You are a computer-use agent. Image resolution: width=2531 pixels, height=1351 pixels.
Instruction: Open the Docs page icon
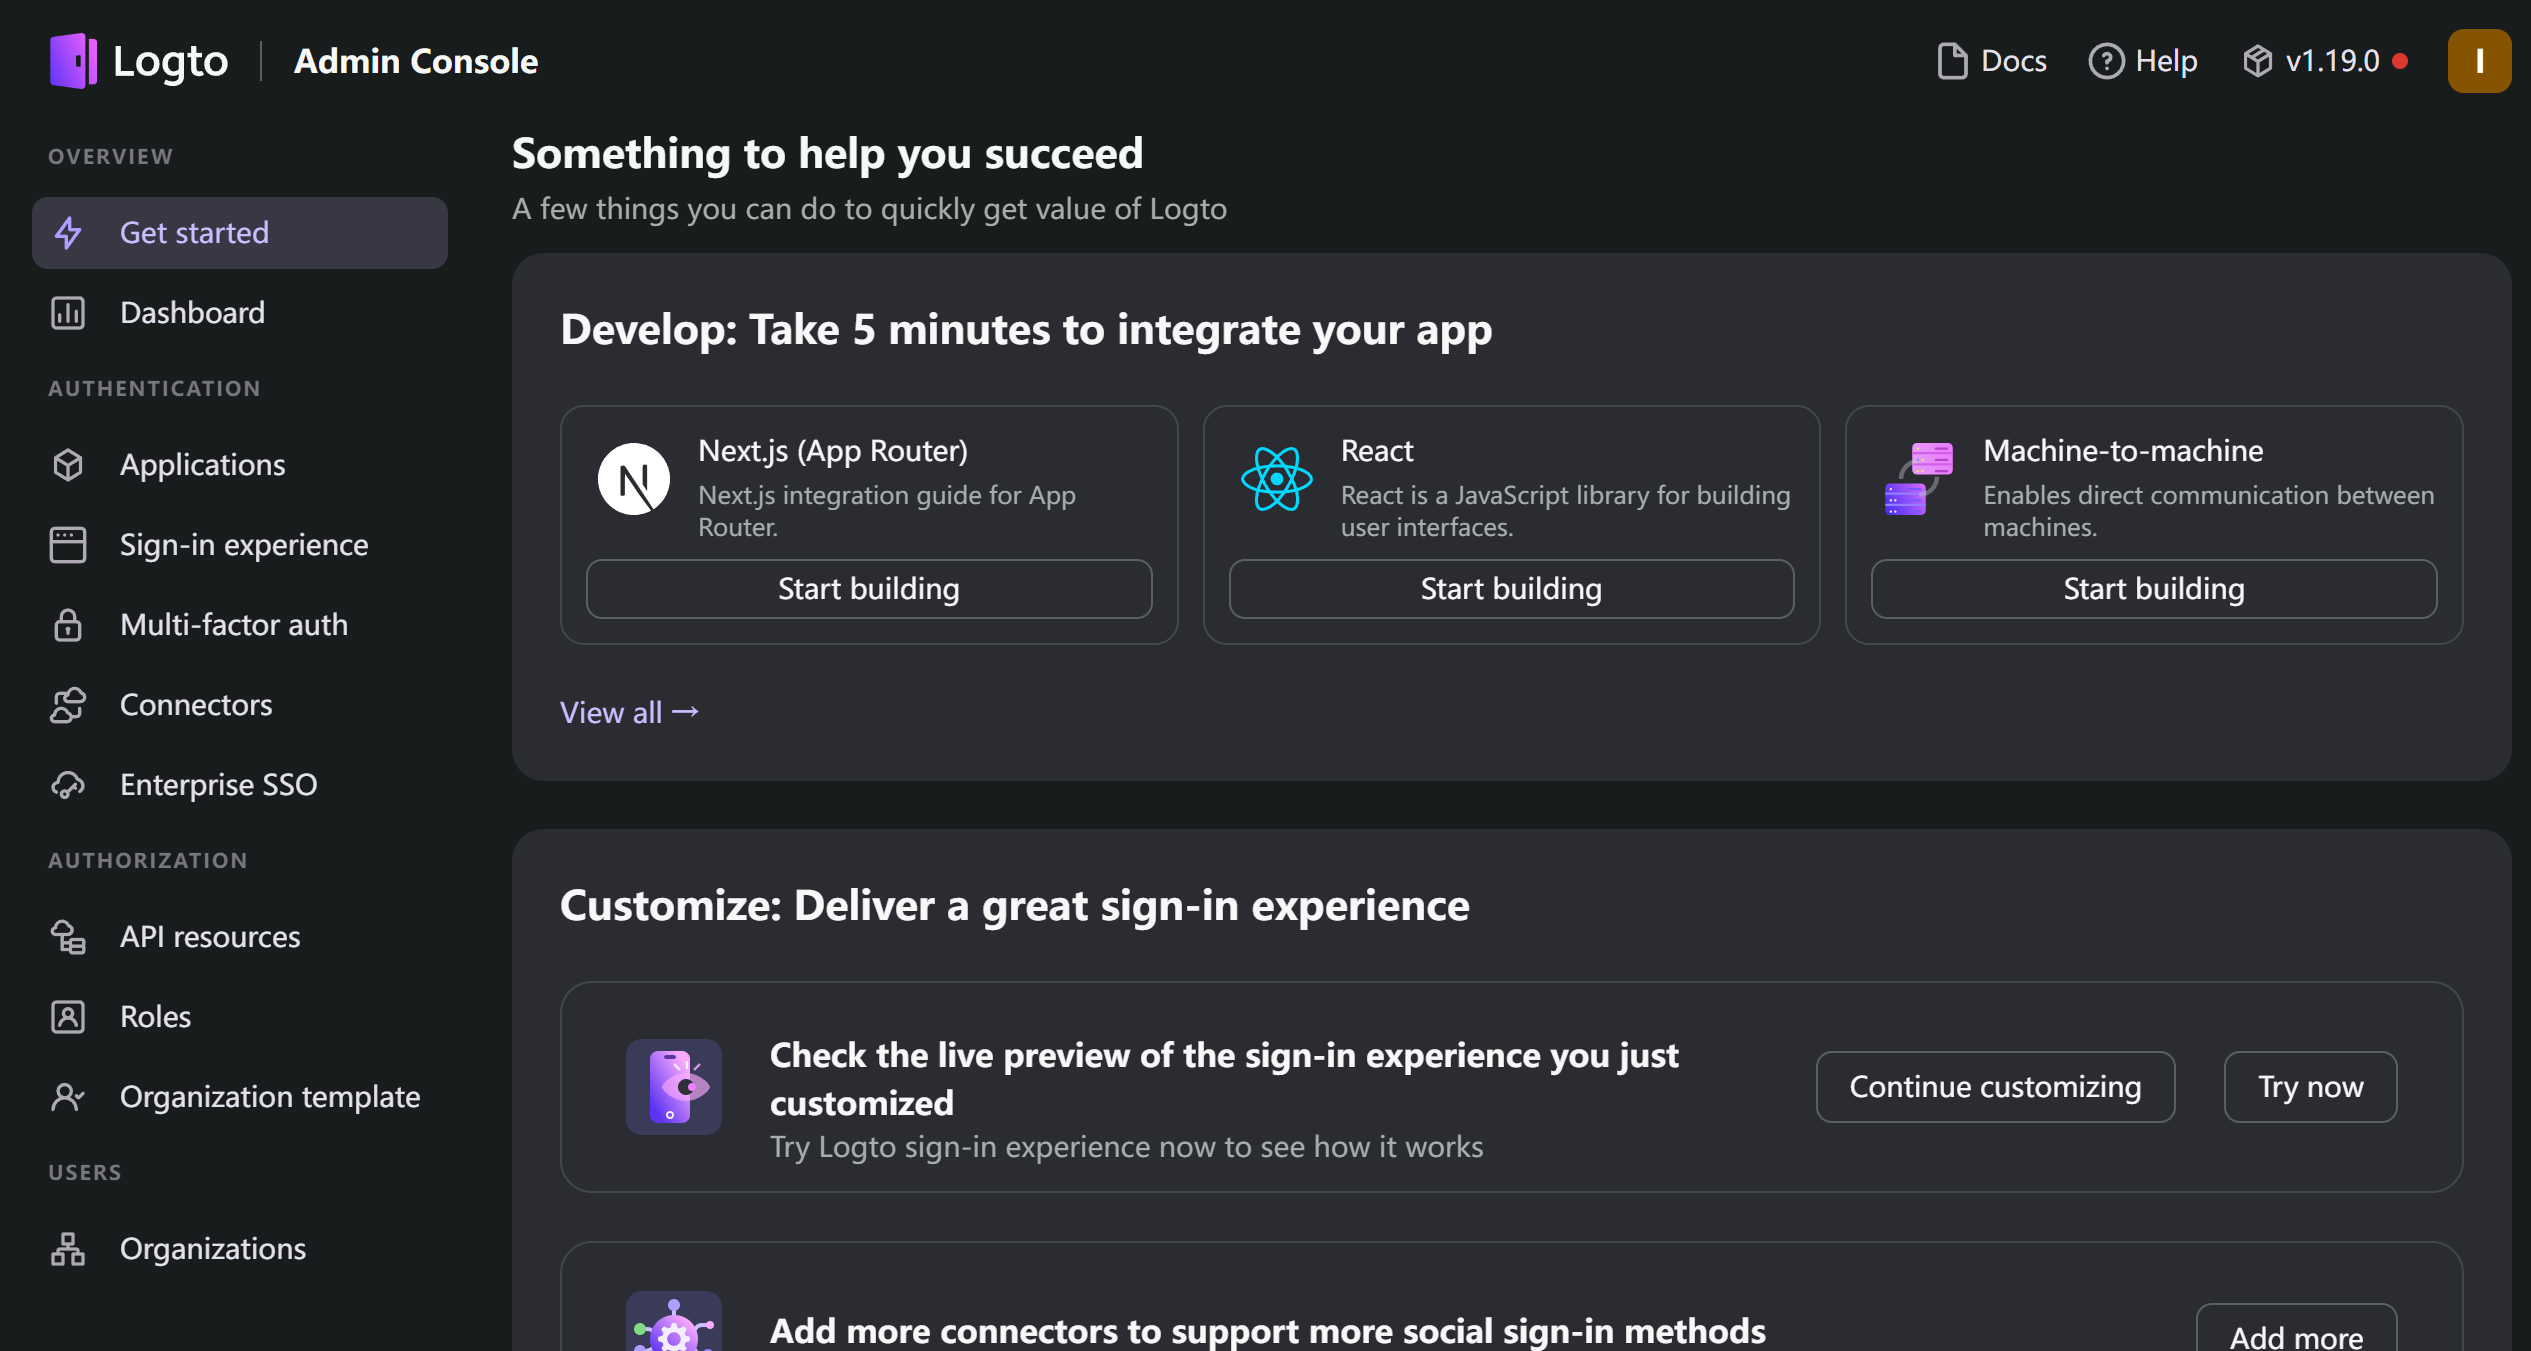[x=1951, y=61]
